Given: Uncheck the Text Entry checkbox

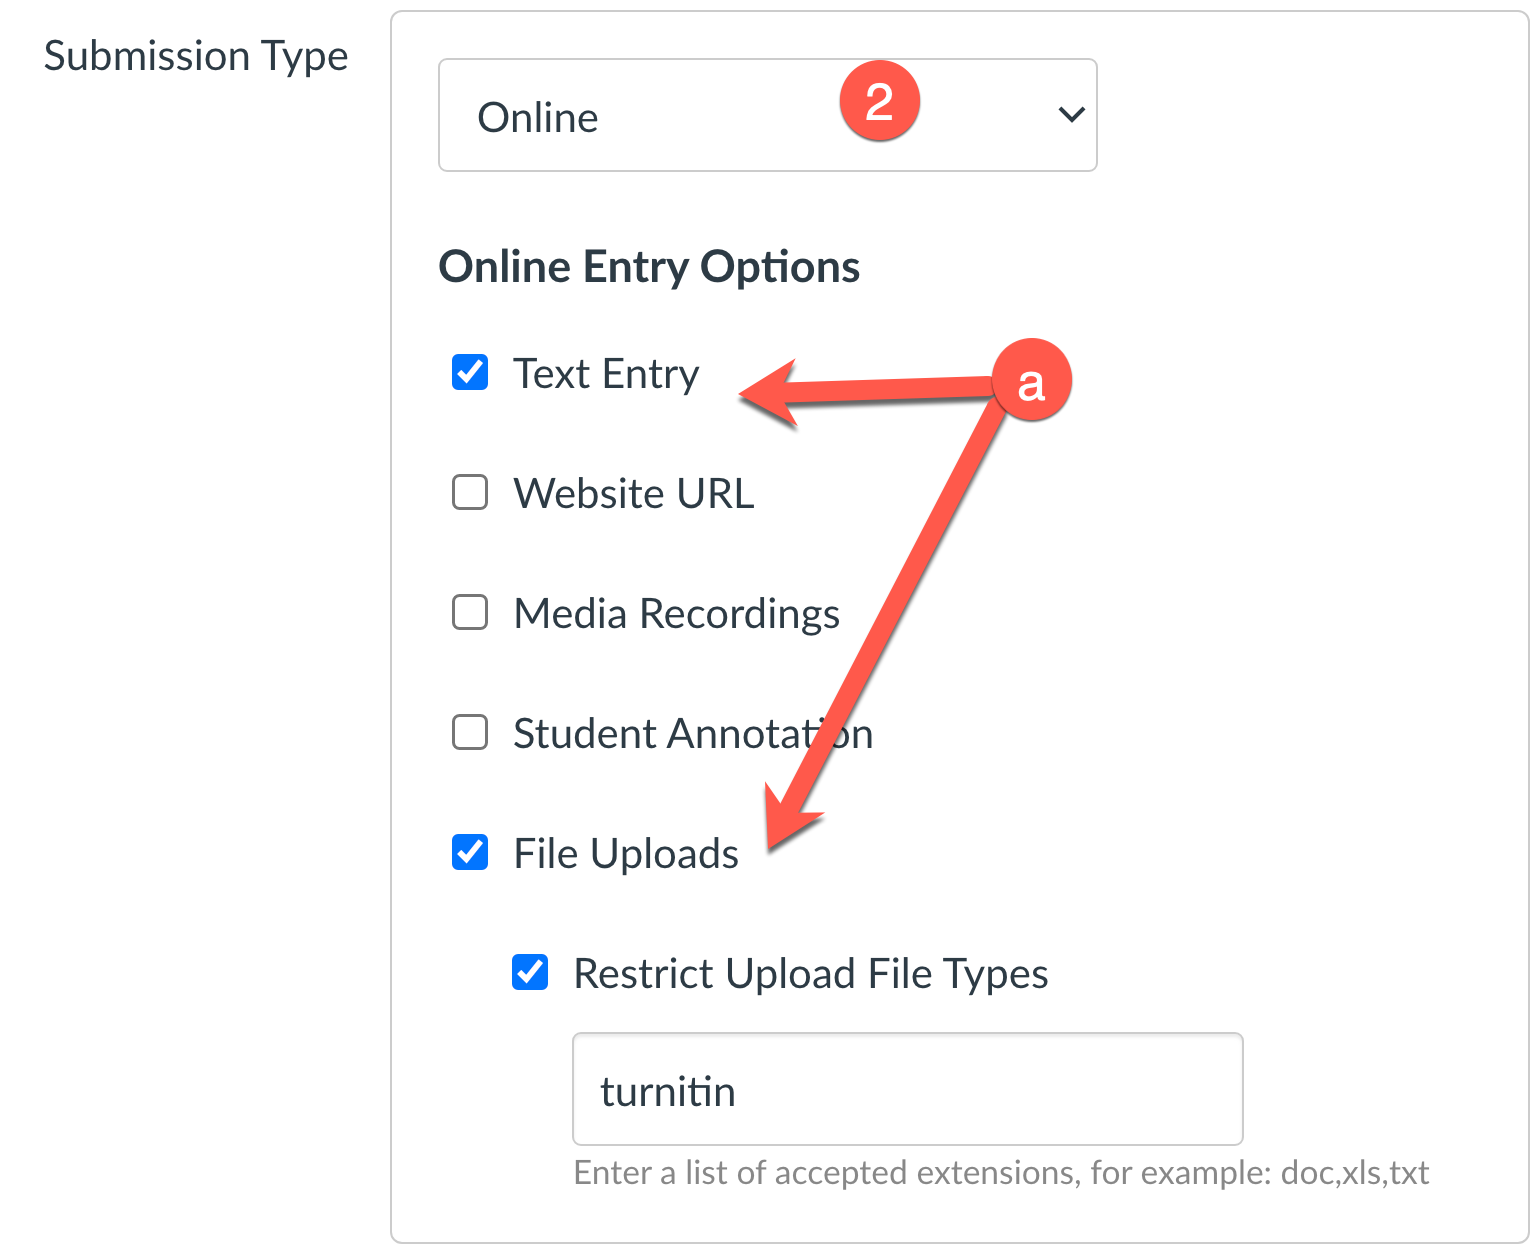Looking at the screenshot, I should (470, 372).
